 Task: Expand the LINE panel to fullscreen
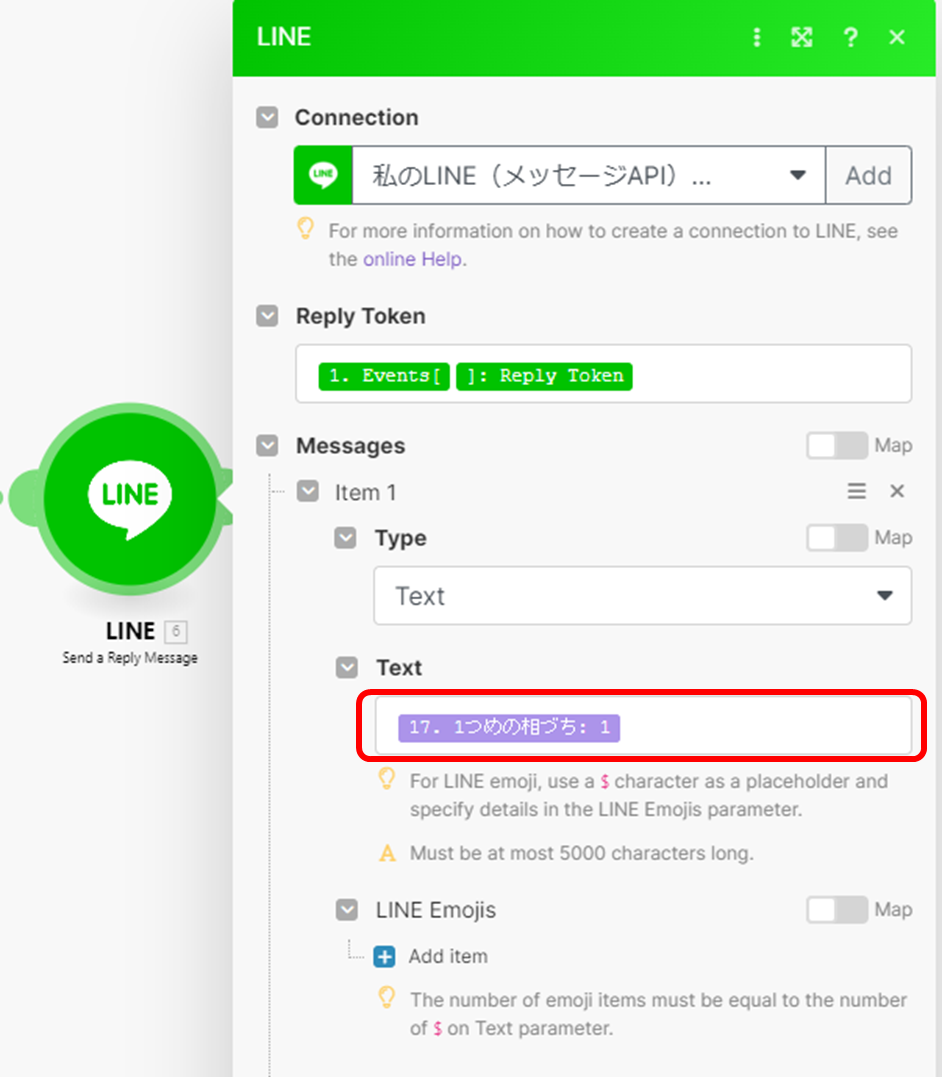tap(802, 37)
